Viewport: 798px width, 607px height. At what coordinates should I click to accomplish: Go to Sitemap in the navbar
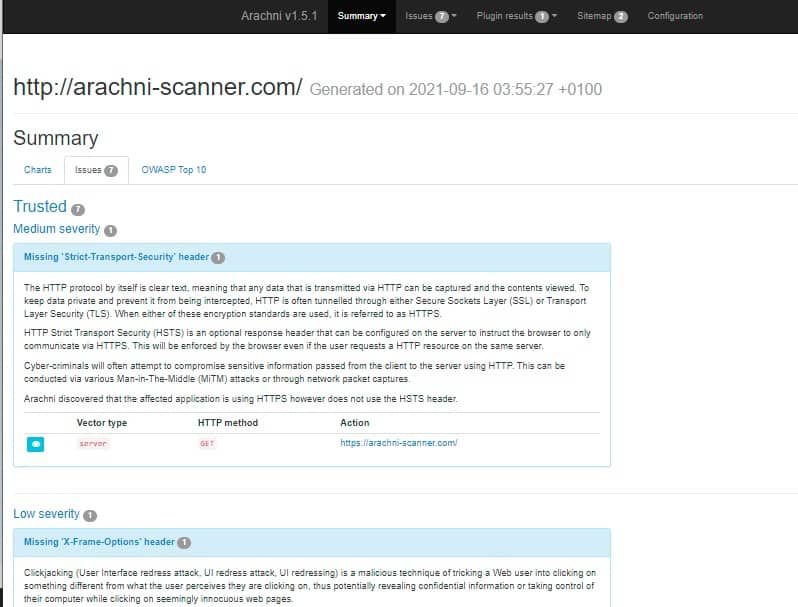594,16
